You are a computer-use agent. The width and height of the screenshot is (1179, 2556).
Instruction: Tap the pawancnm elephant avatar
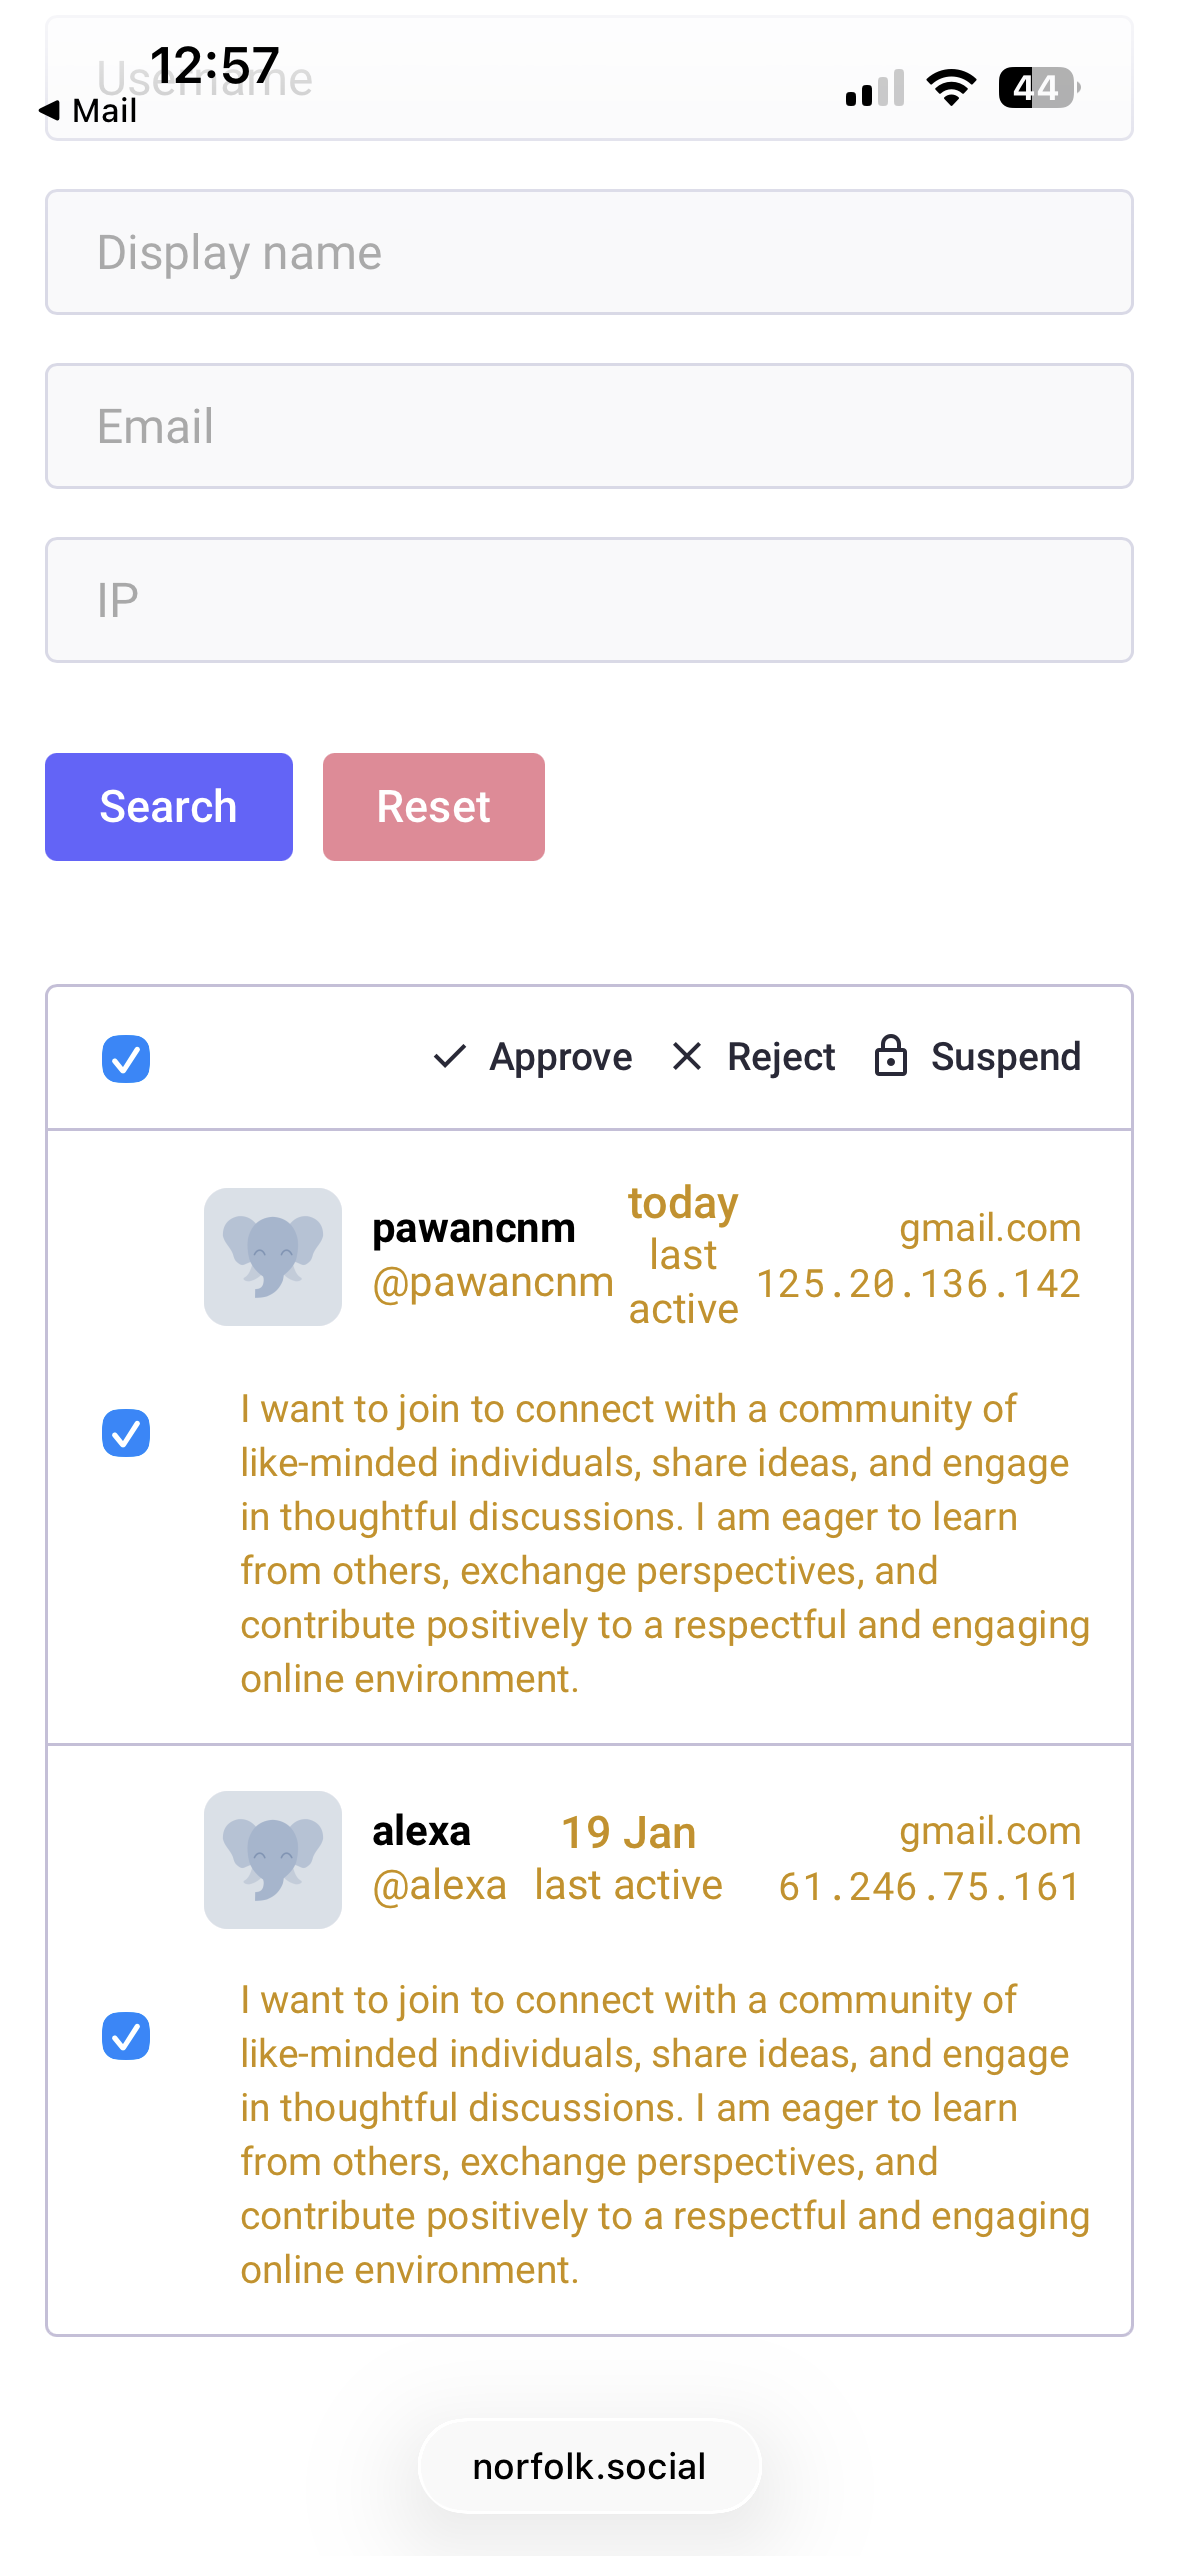[273, 1257]
